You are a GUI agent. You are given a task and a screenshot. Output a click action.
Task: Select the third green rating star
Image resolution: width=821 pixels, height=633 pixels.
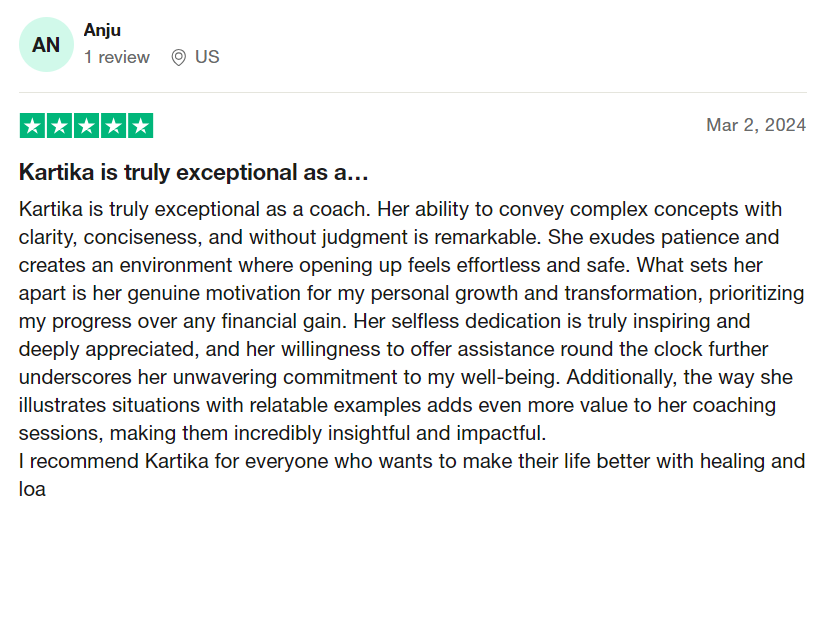(x=86, y=126)
